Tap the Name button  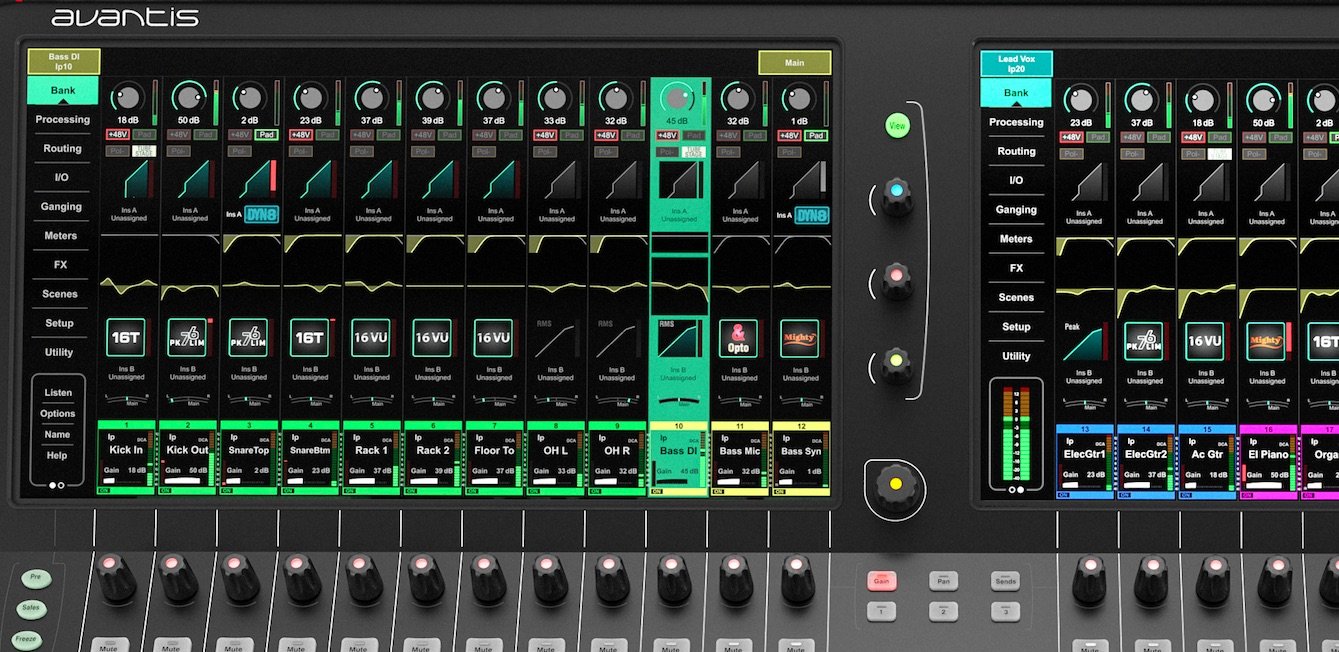click(58, 435)
